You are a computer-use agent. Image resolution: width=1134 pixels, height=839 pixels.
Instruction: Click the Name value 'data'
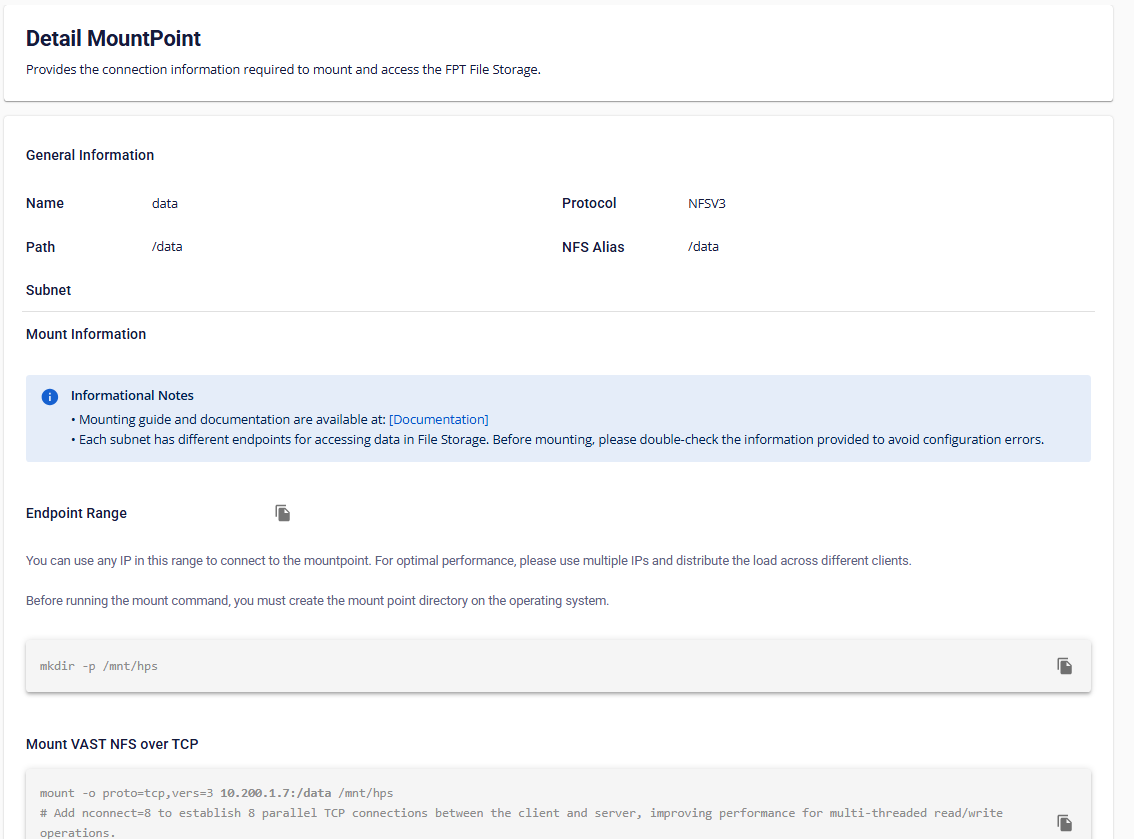point(165,203)
